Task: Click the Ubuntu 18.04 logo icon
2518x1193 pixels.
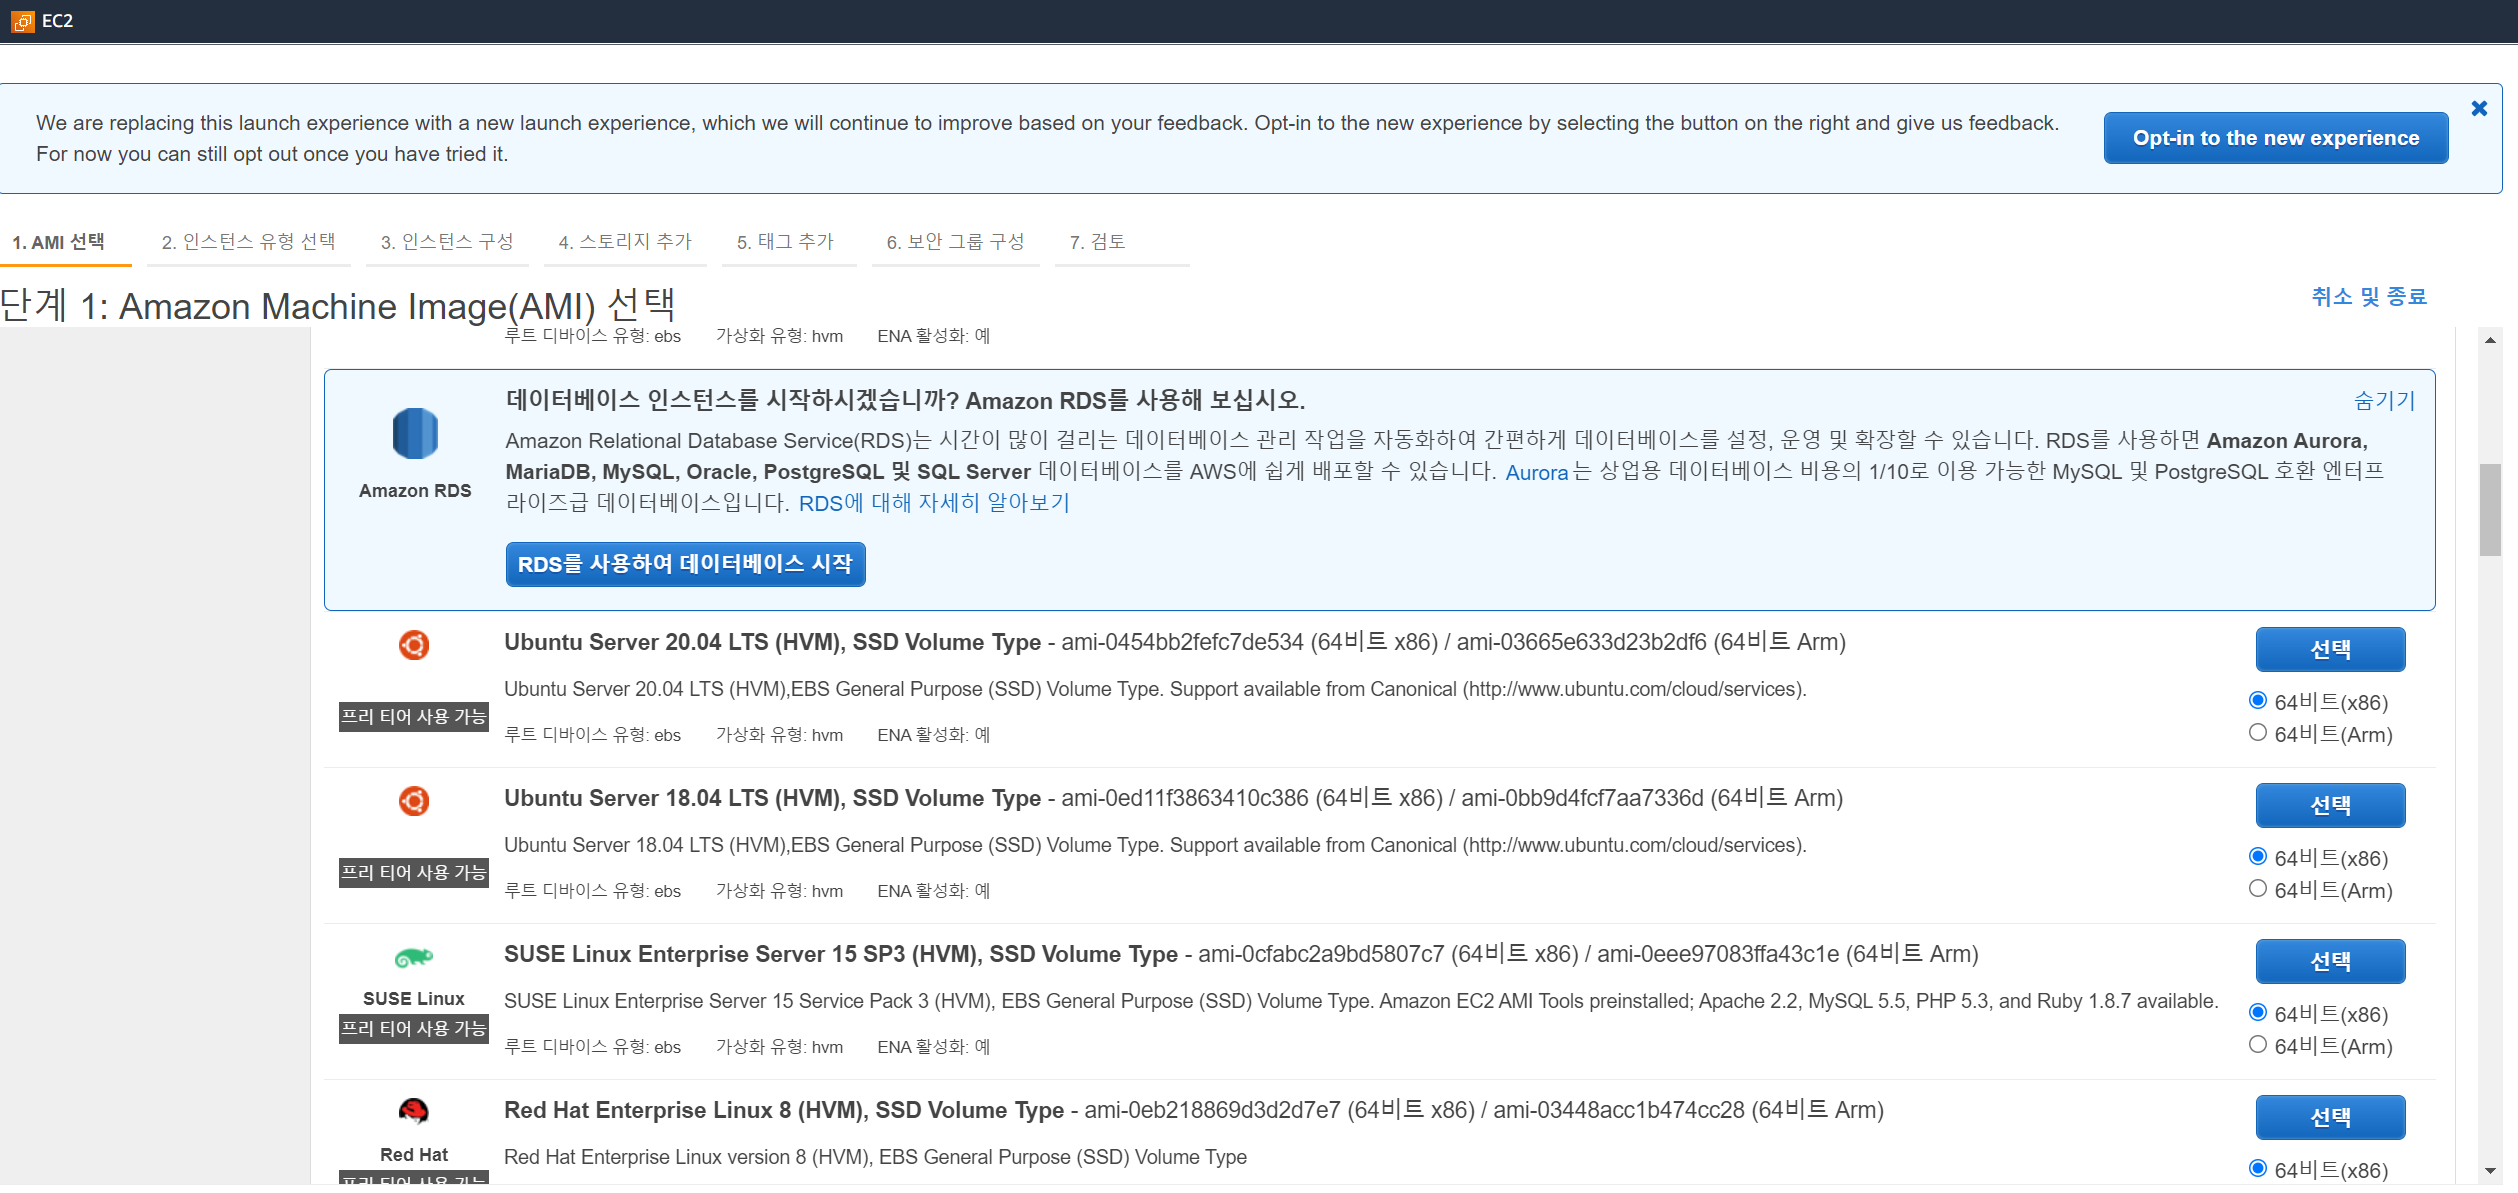Action: (414, 801)
